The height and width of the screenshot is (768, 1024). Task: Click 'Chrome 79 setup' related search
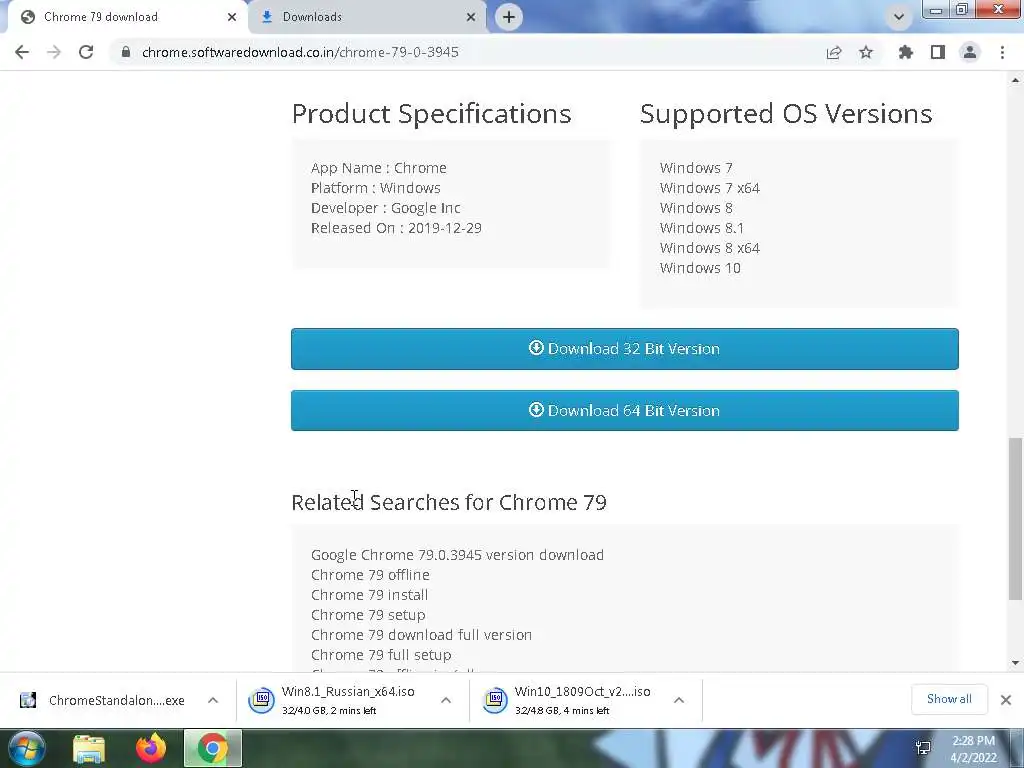368,615
